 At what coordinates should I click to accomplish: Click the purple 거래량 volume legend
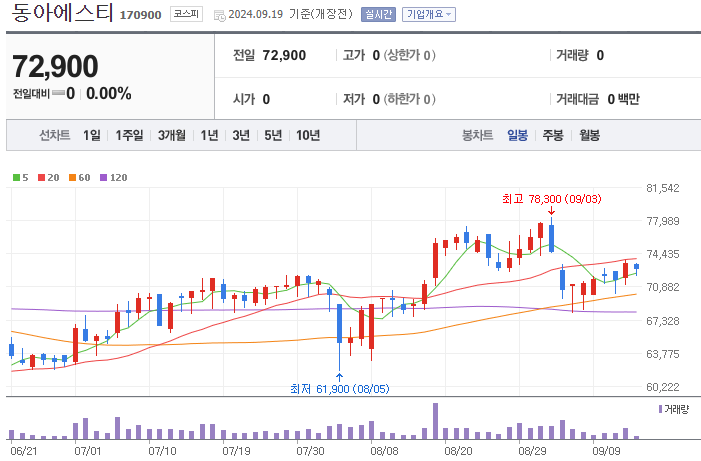click(674, 409)
